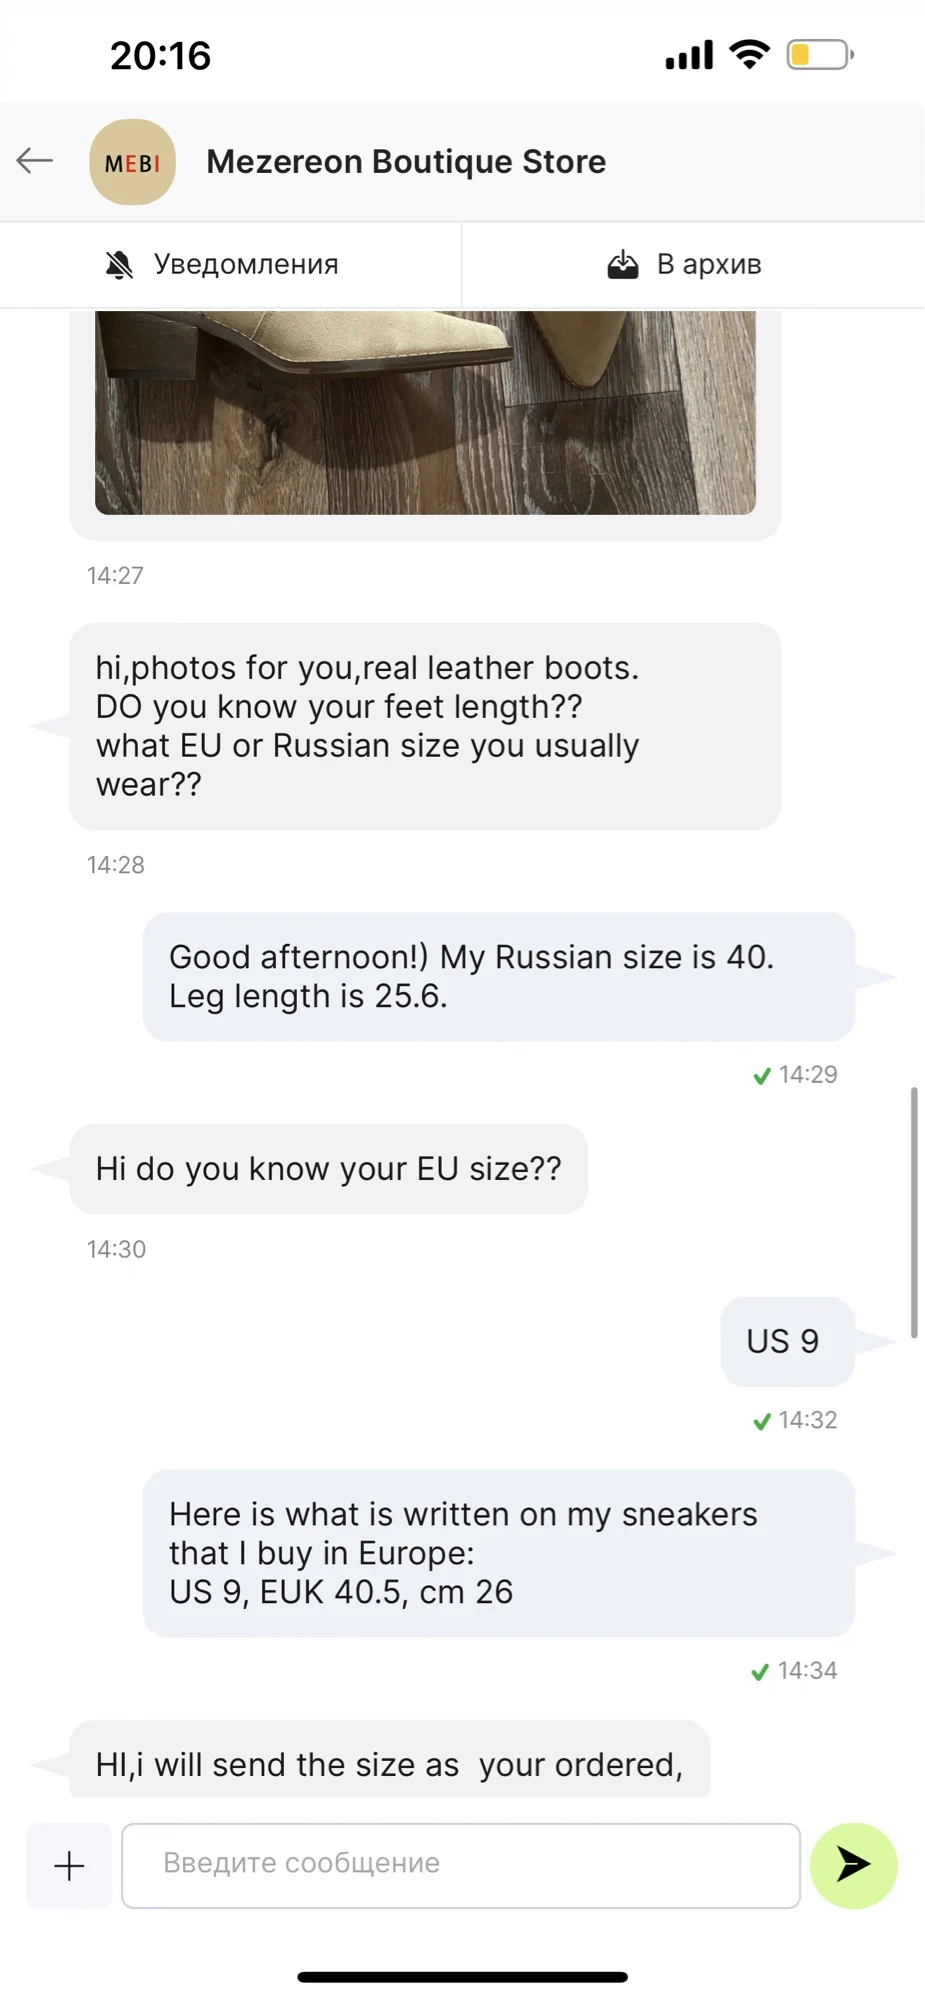925x2000 pixels.
Task: Tap the muted bell notifications icon
Action: coord(119,265)
